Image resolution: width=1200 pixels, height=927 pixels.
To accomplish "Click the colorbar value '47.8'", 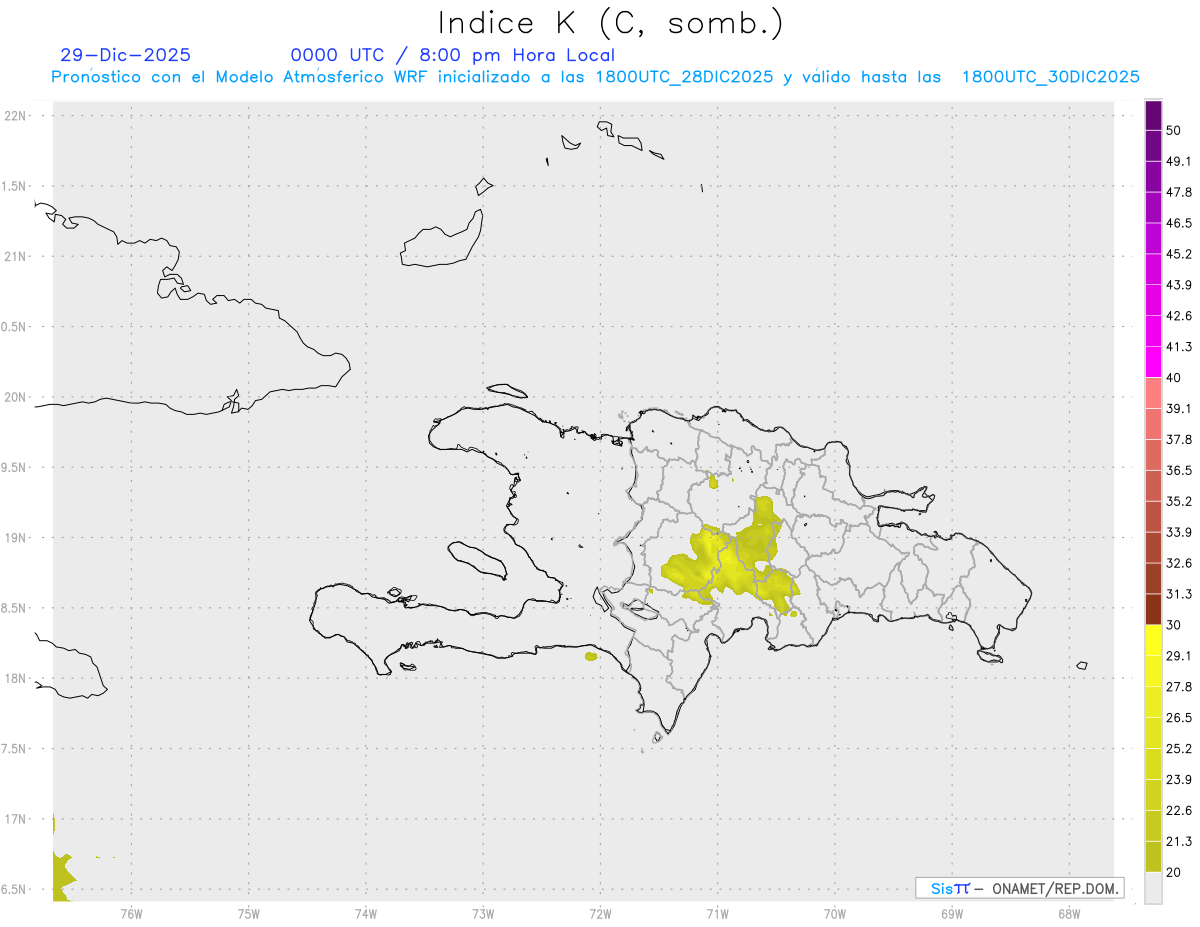I will coord(1179,192).
